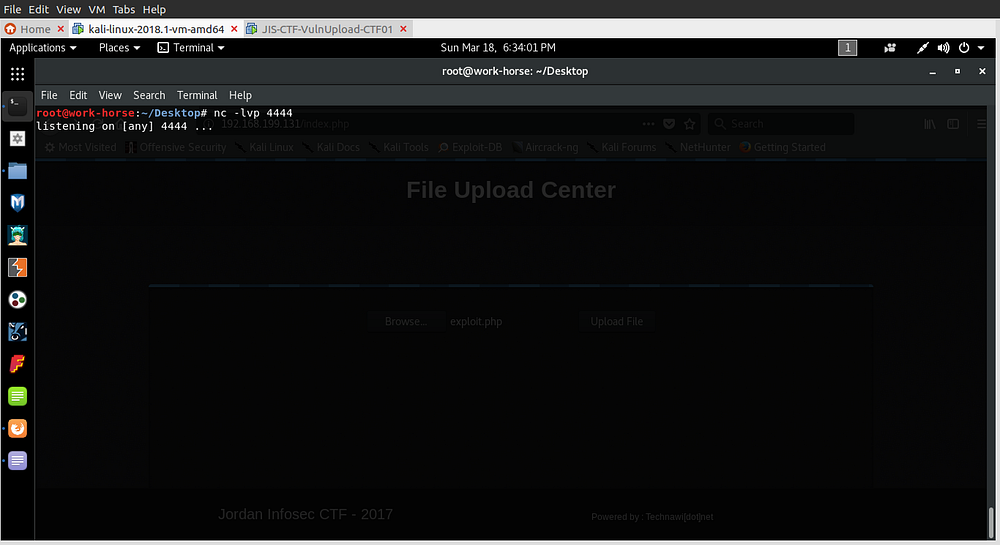Click the workspace indicator number 1
This screenshot has width=1000, height=545.
(x=847, y=48)
